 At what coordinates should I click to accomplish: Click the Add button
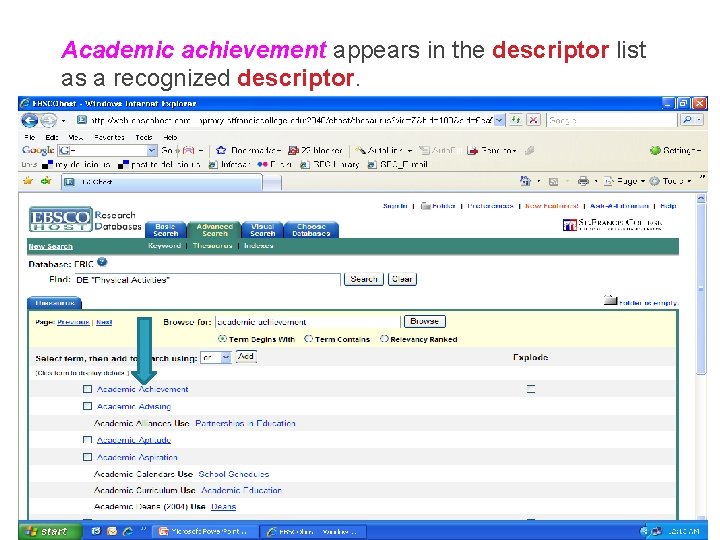click(x=246, y=356)
